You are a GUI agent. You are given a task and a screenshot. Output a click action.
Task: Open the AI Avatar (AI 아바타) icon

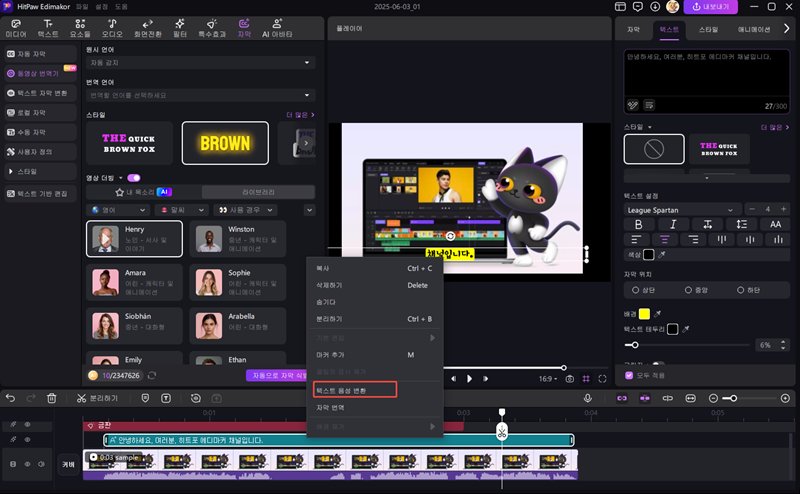pyautogui.click(x=277, y=28)
